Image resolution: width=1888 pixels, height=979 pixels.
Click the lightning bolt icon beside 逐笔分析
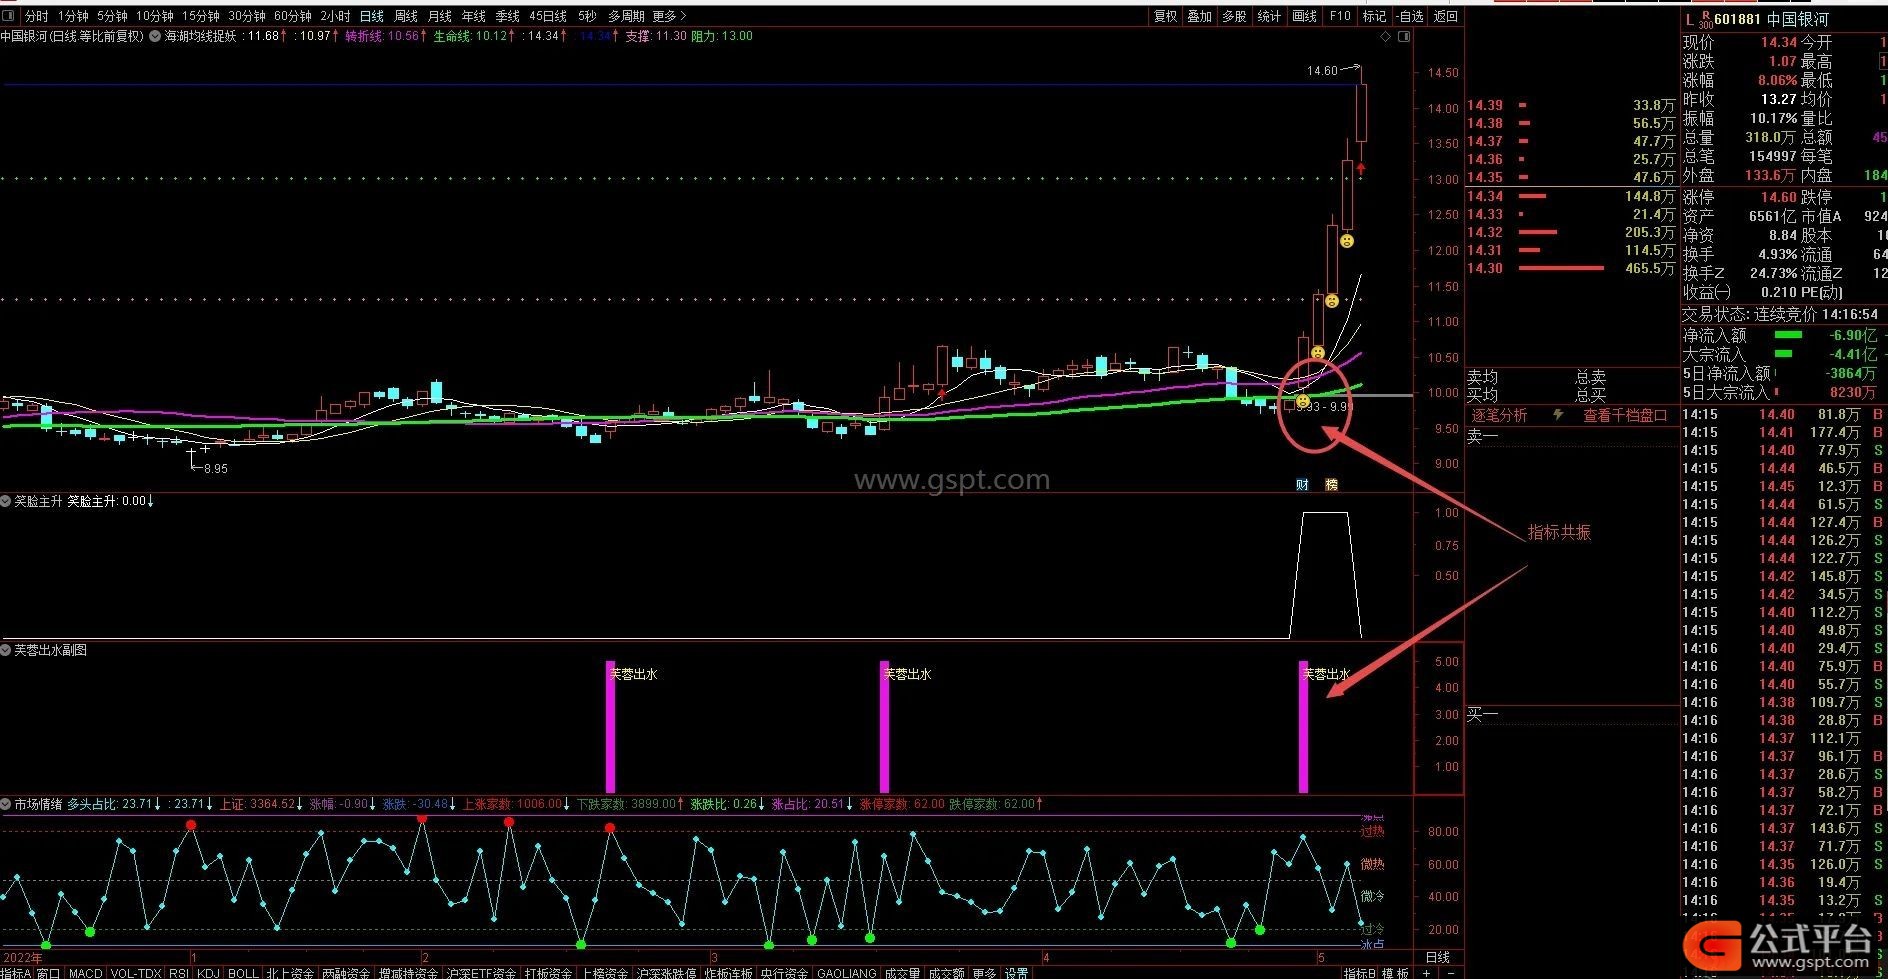(x=1558, y=415)
